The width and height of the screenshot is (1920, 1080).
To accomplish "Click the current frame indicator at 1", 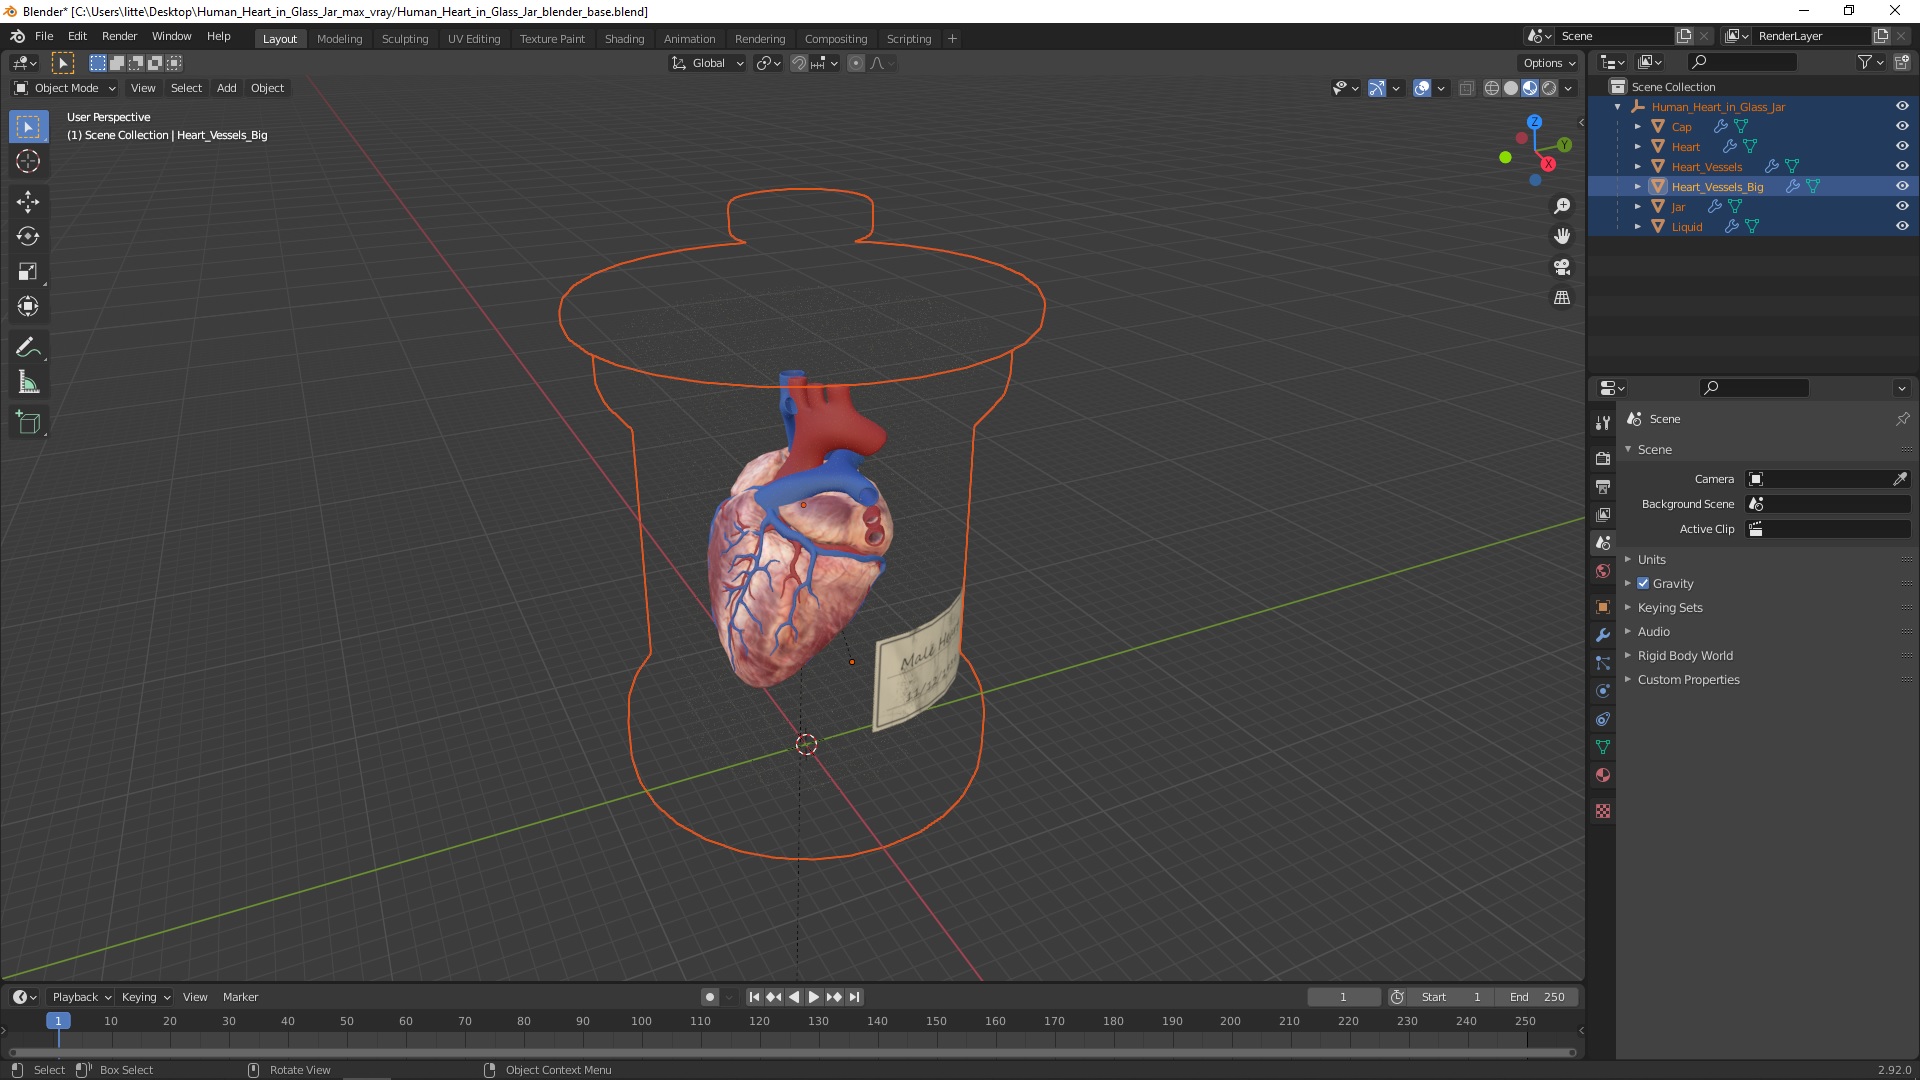I will [x=58, y=1021].
